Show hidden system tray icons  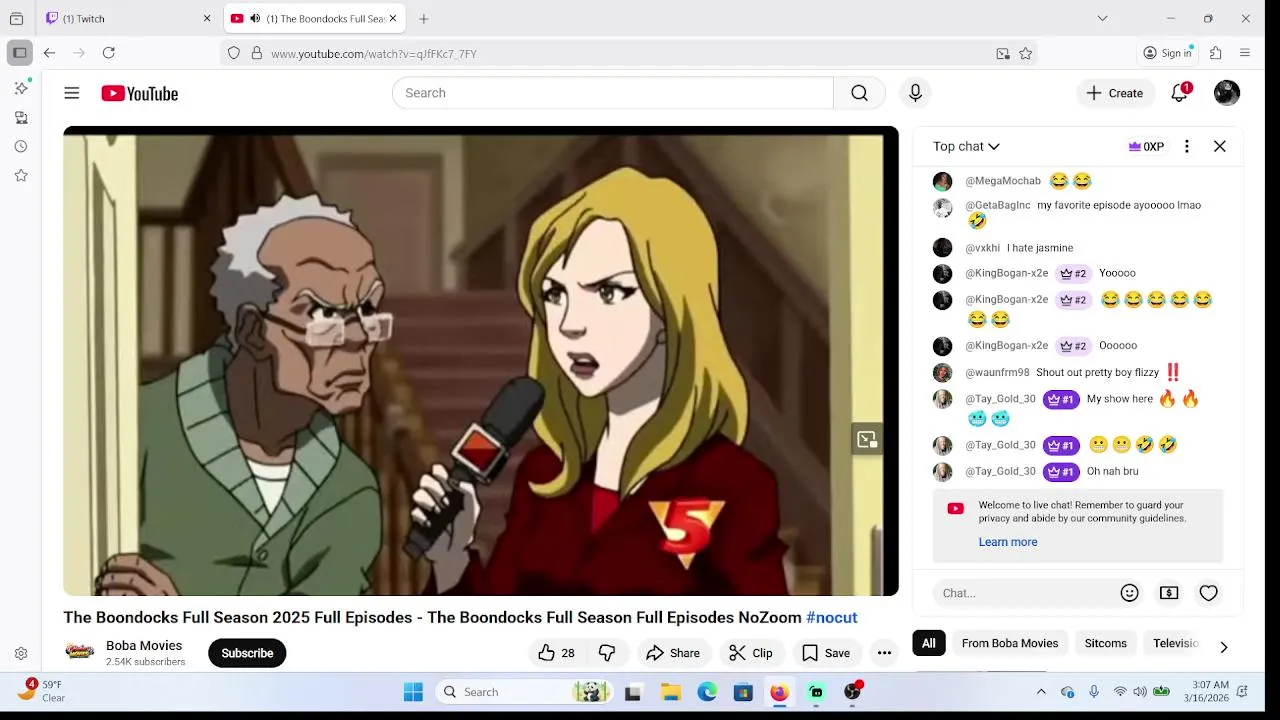pyautogui.click(x=1041, y=692)
